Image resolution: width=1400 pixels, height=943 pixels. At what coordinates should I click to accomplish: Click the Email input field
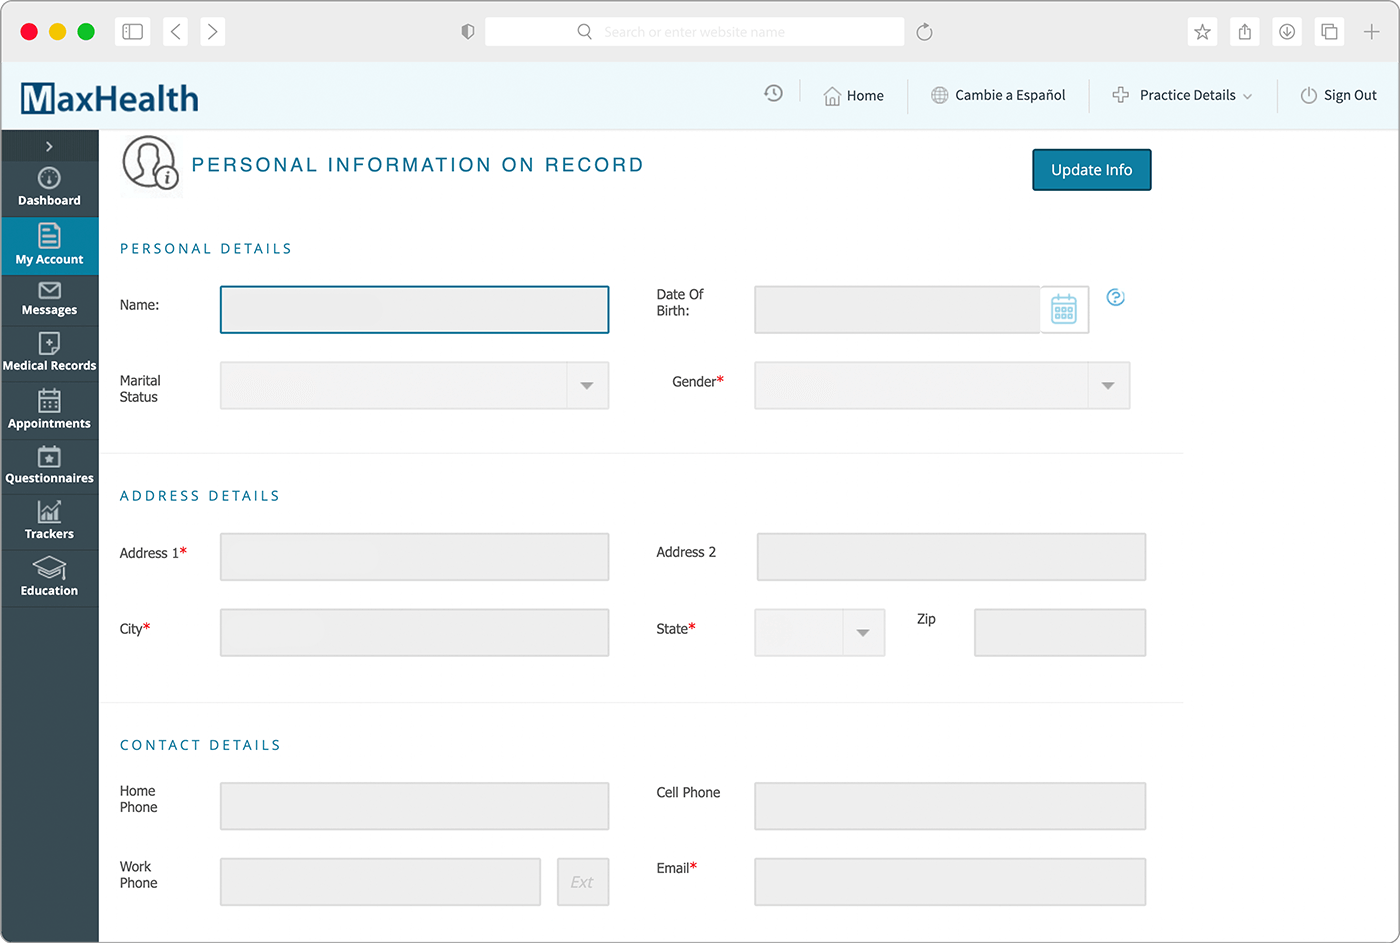click(949, 882)
